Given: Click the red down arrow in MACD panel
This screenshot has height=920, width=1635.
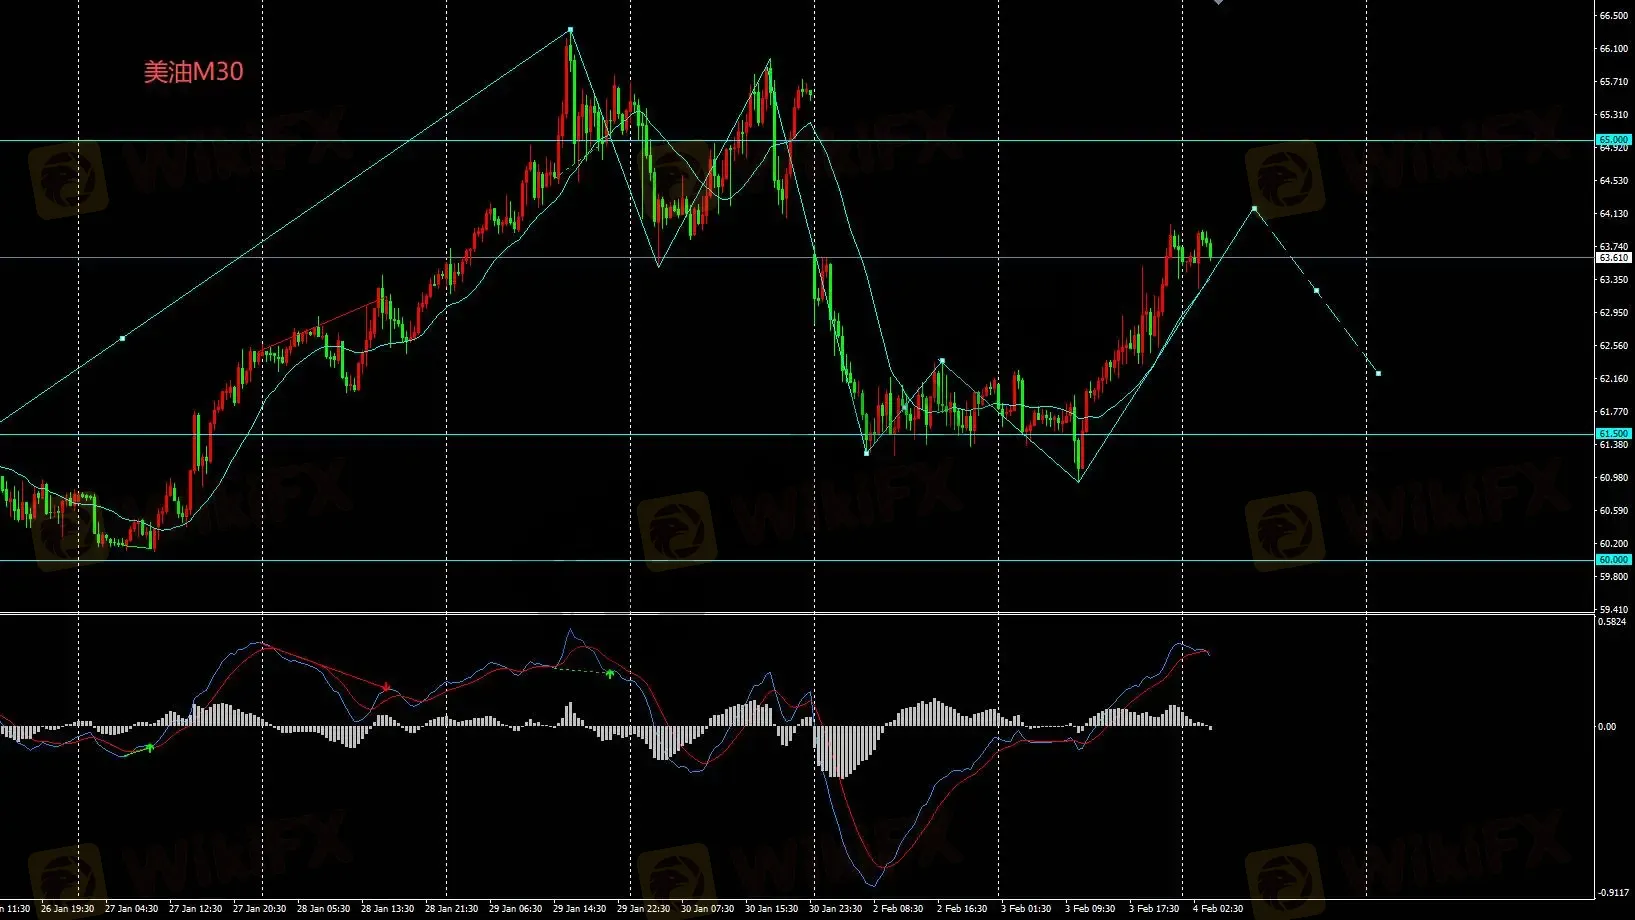Looking at the screenshot, I should tap(387, 687).
